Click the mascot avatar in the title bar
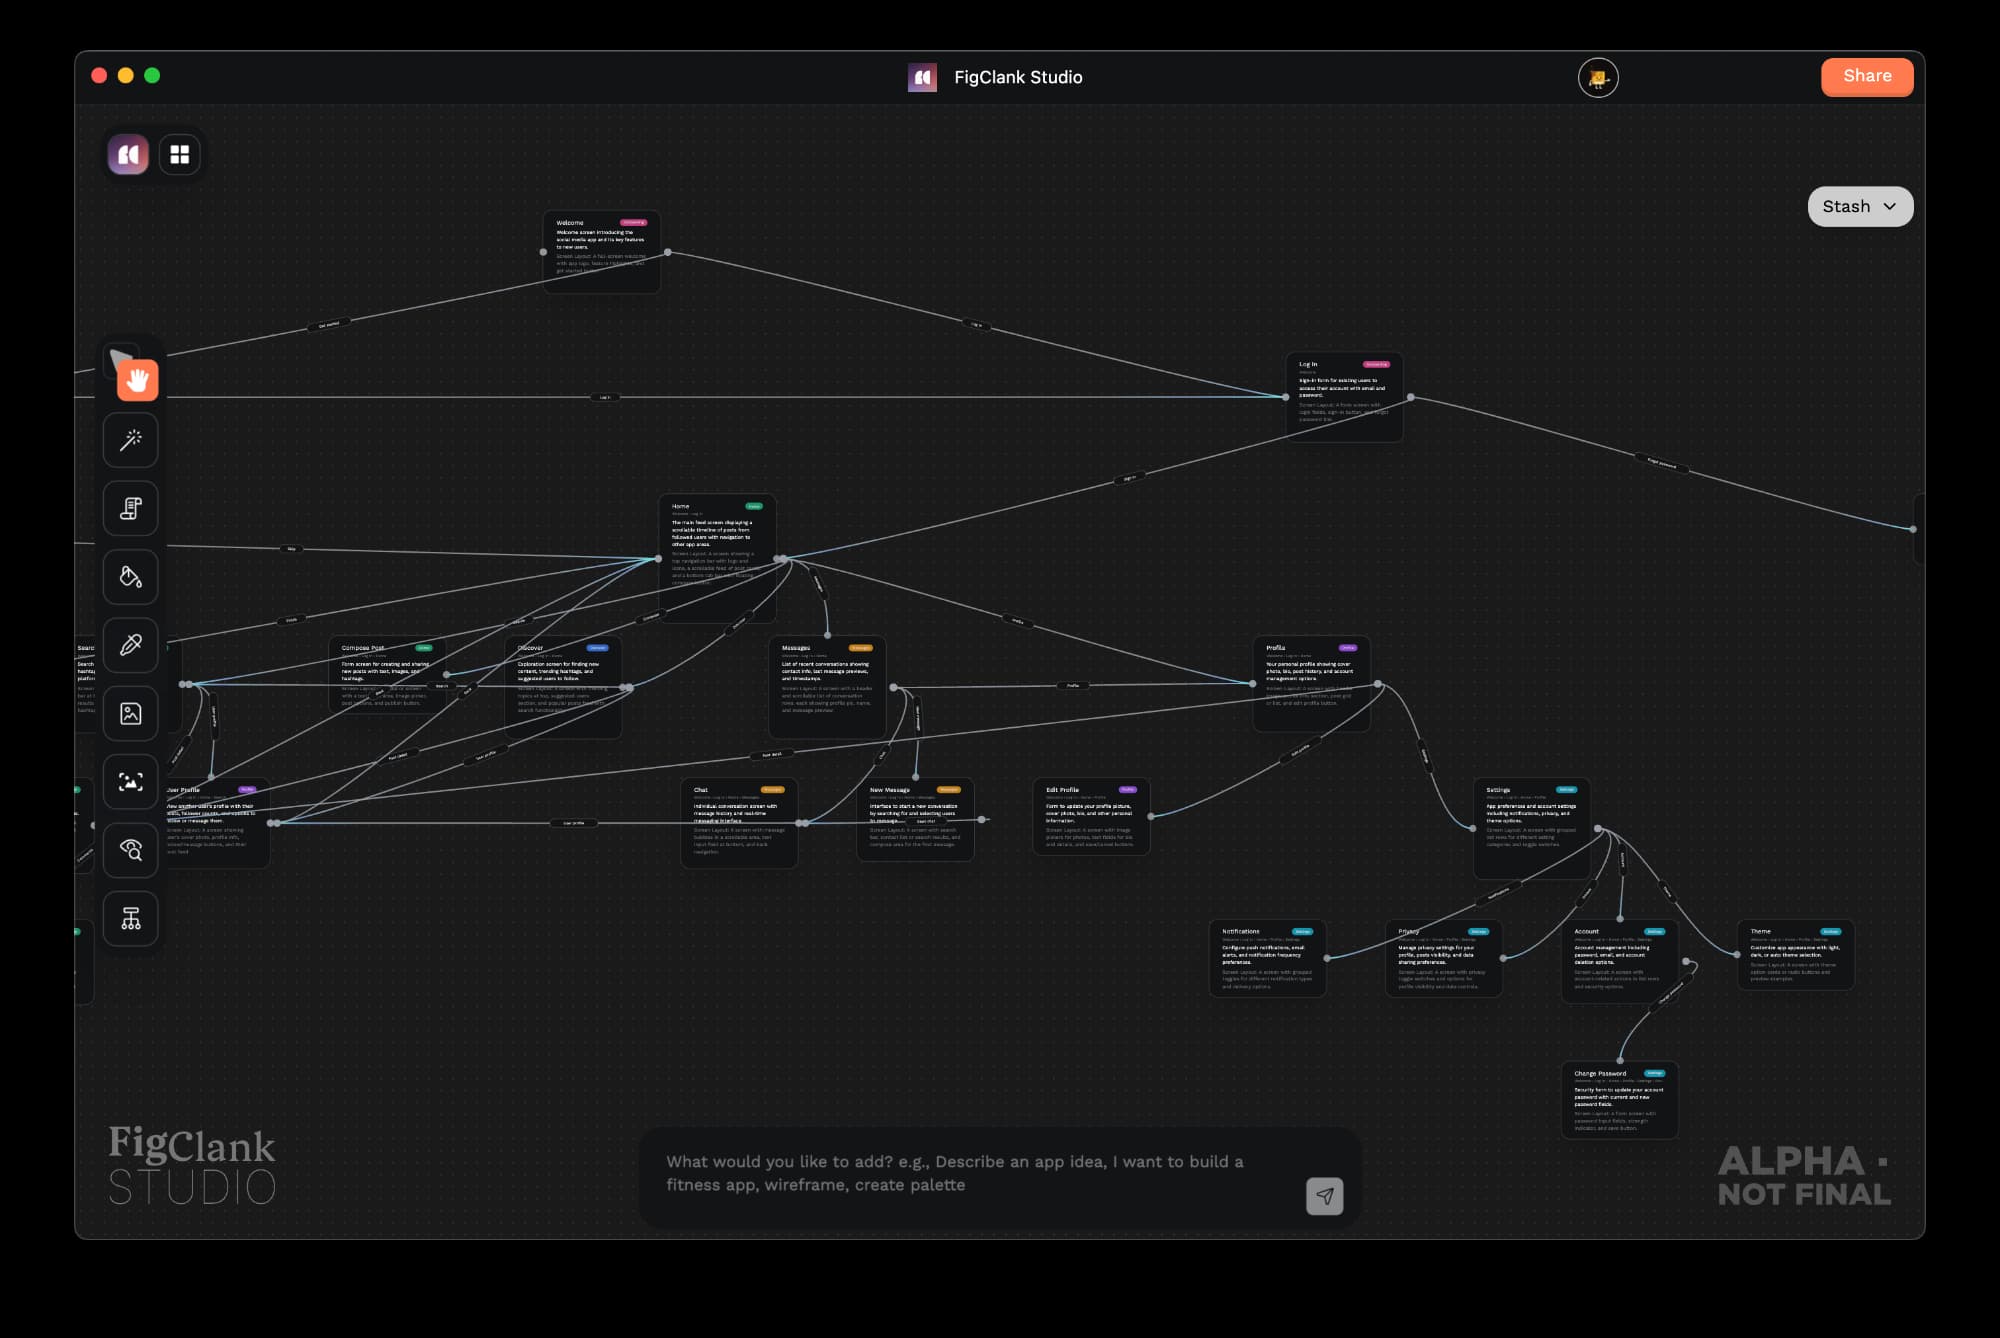2000x1338 pixels. coord(1599,77)
